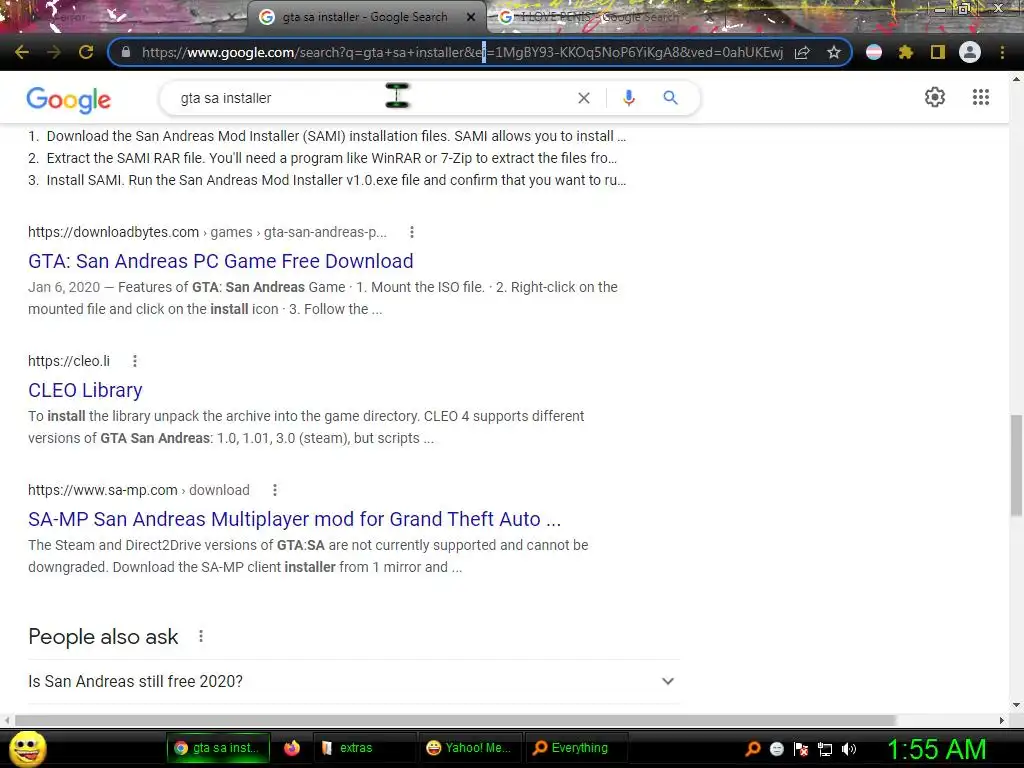The height and width of the screenshot is (768, 1024).
Task: View site info via the padlock icon
Action: click(x=126, y=52)
